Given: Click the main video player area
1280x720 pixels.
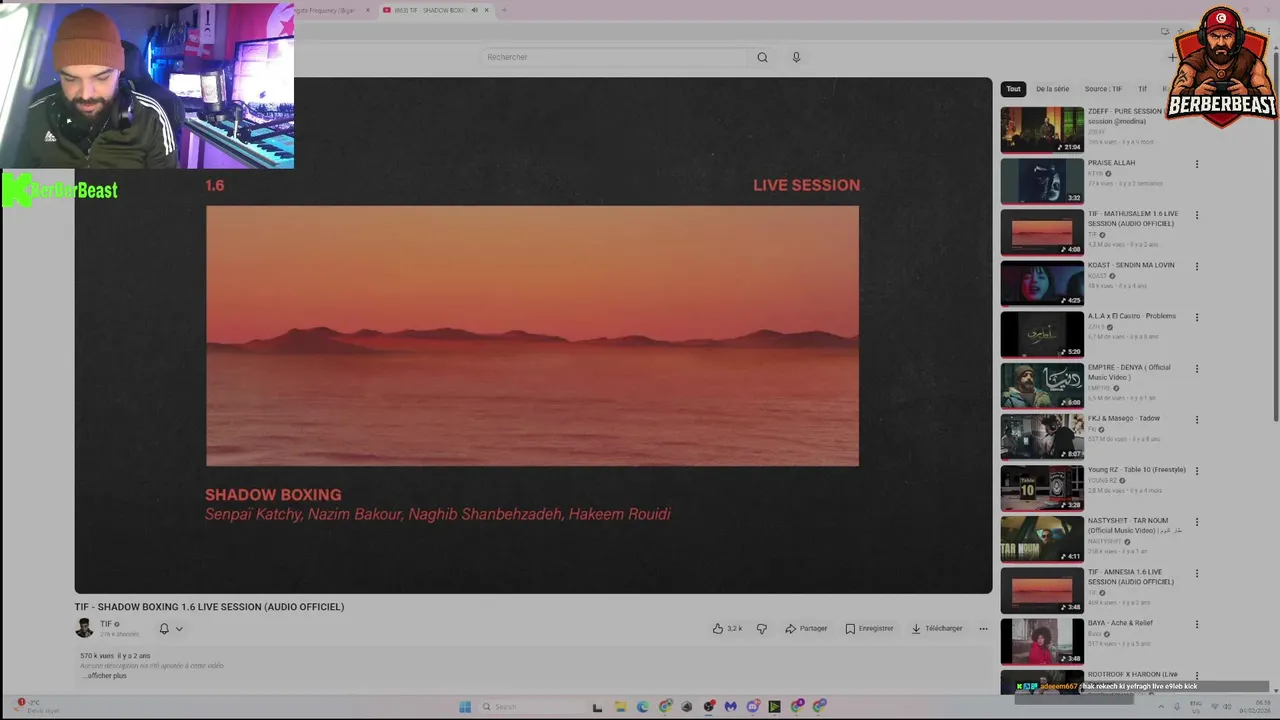Looking at the screenshot, I should (533, 336).
